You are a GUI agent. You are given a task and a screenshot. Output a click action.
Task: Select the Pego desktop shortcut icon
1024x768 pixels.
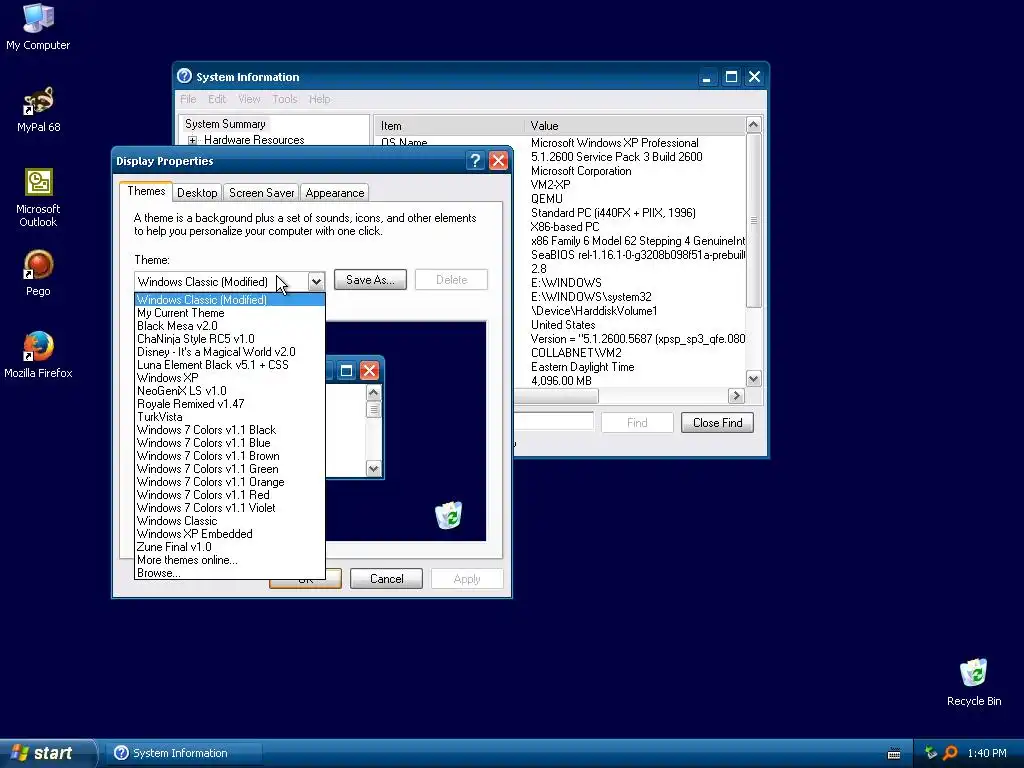pyautogui.click(x=38, y=273)
